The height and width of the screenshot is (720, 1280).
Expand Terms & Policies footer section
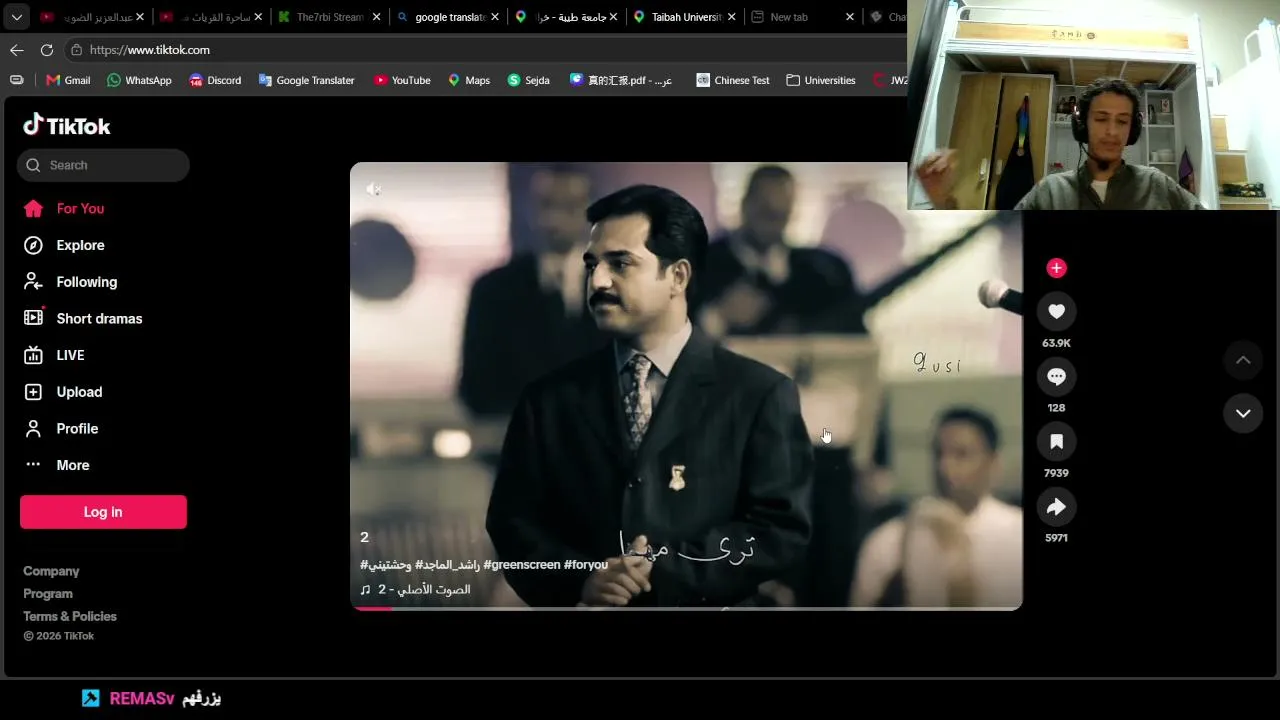pyautogui.click(x=70, y=616)
